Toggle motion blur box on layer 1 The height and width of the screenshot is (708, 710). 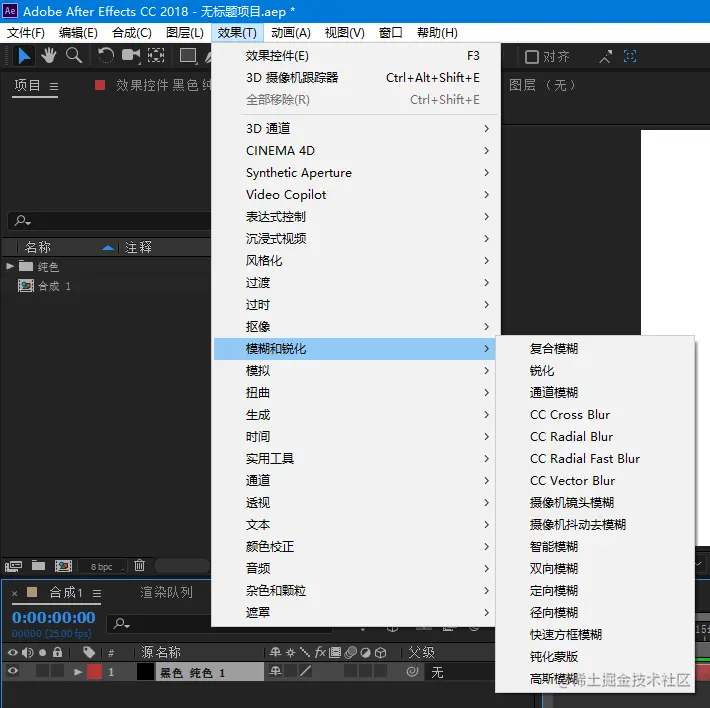(350, 672)
